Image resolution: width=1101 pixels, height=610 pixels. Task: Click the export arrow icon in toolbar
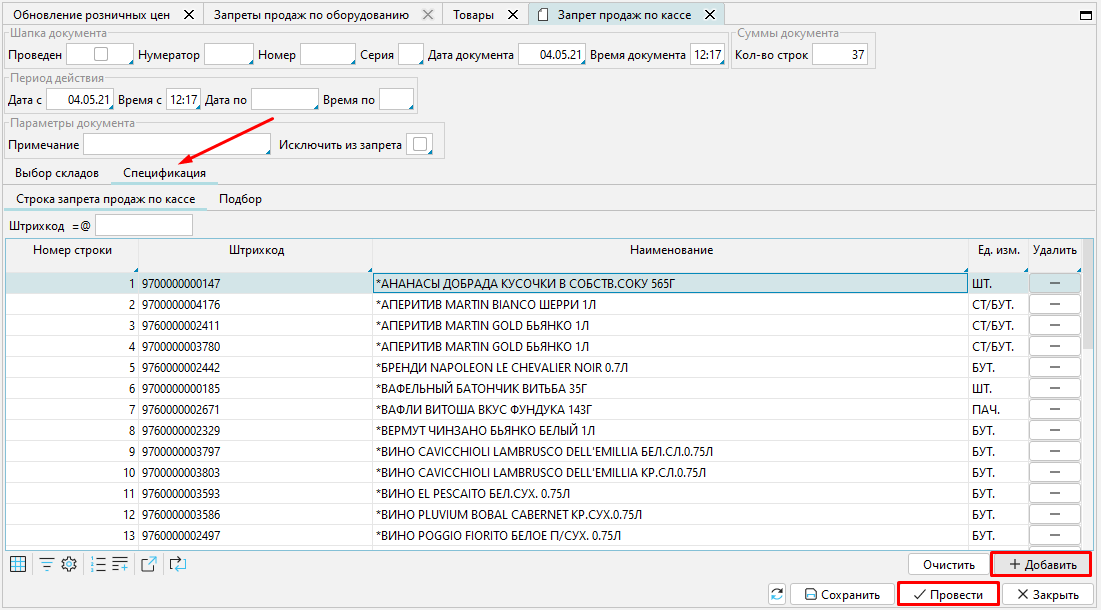(149, 564)
